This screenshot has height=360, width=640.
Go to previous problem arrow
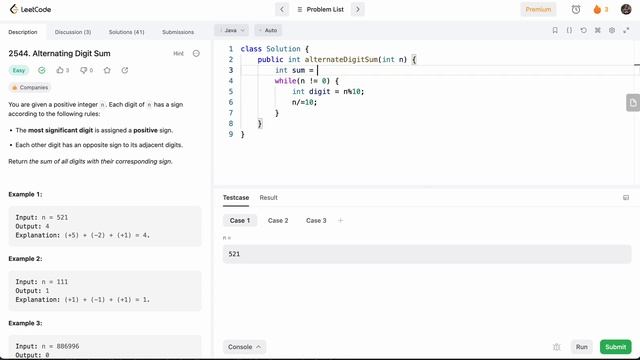pos(282,9)
